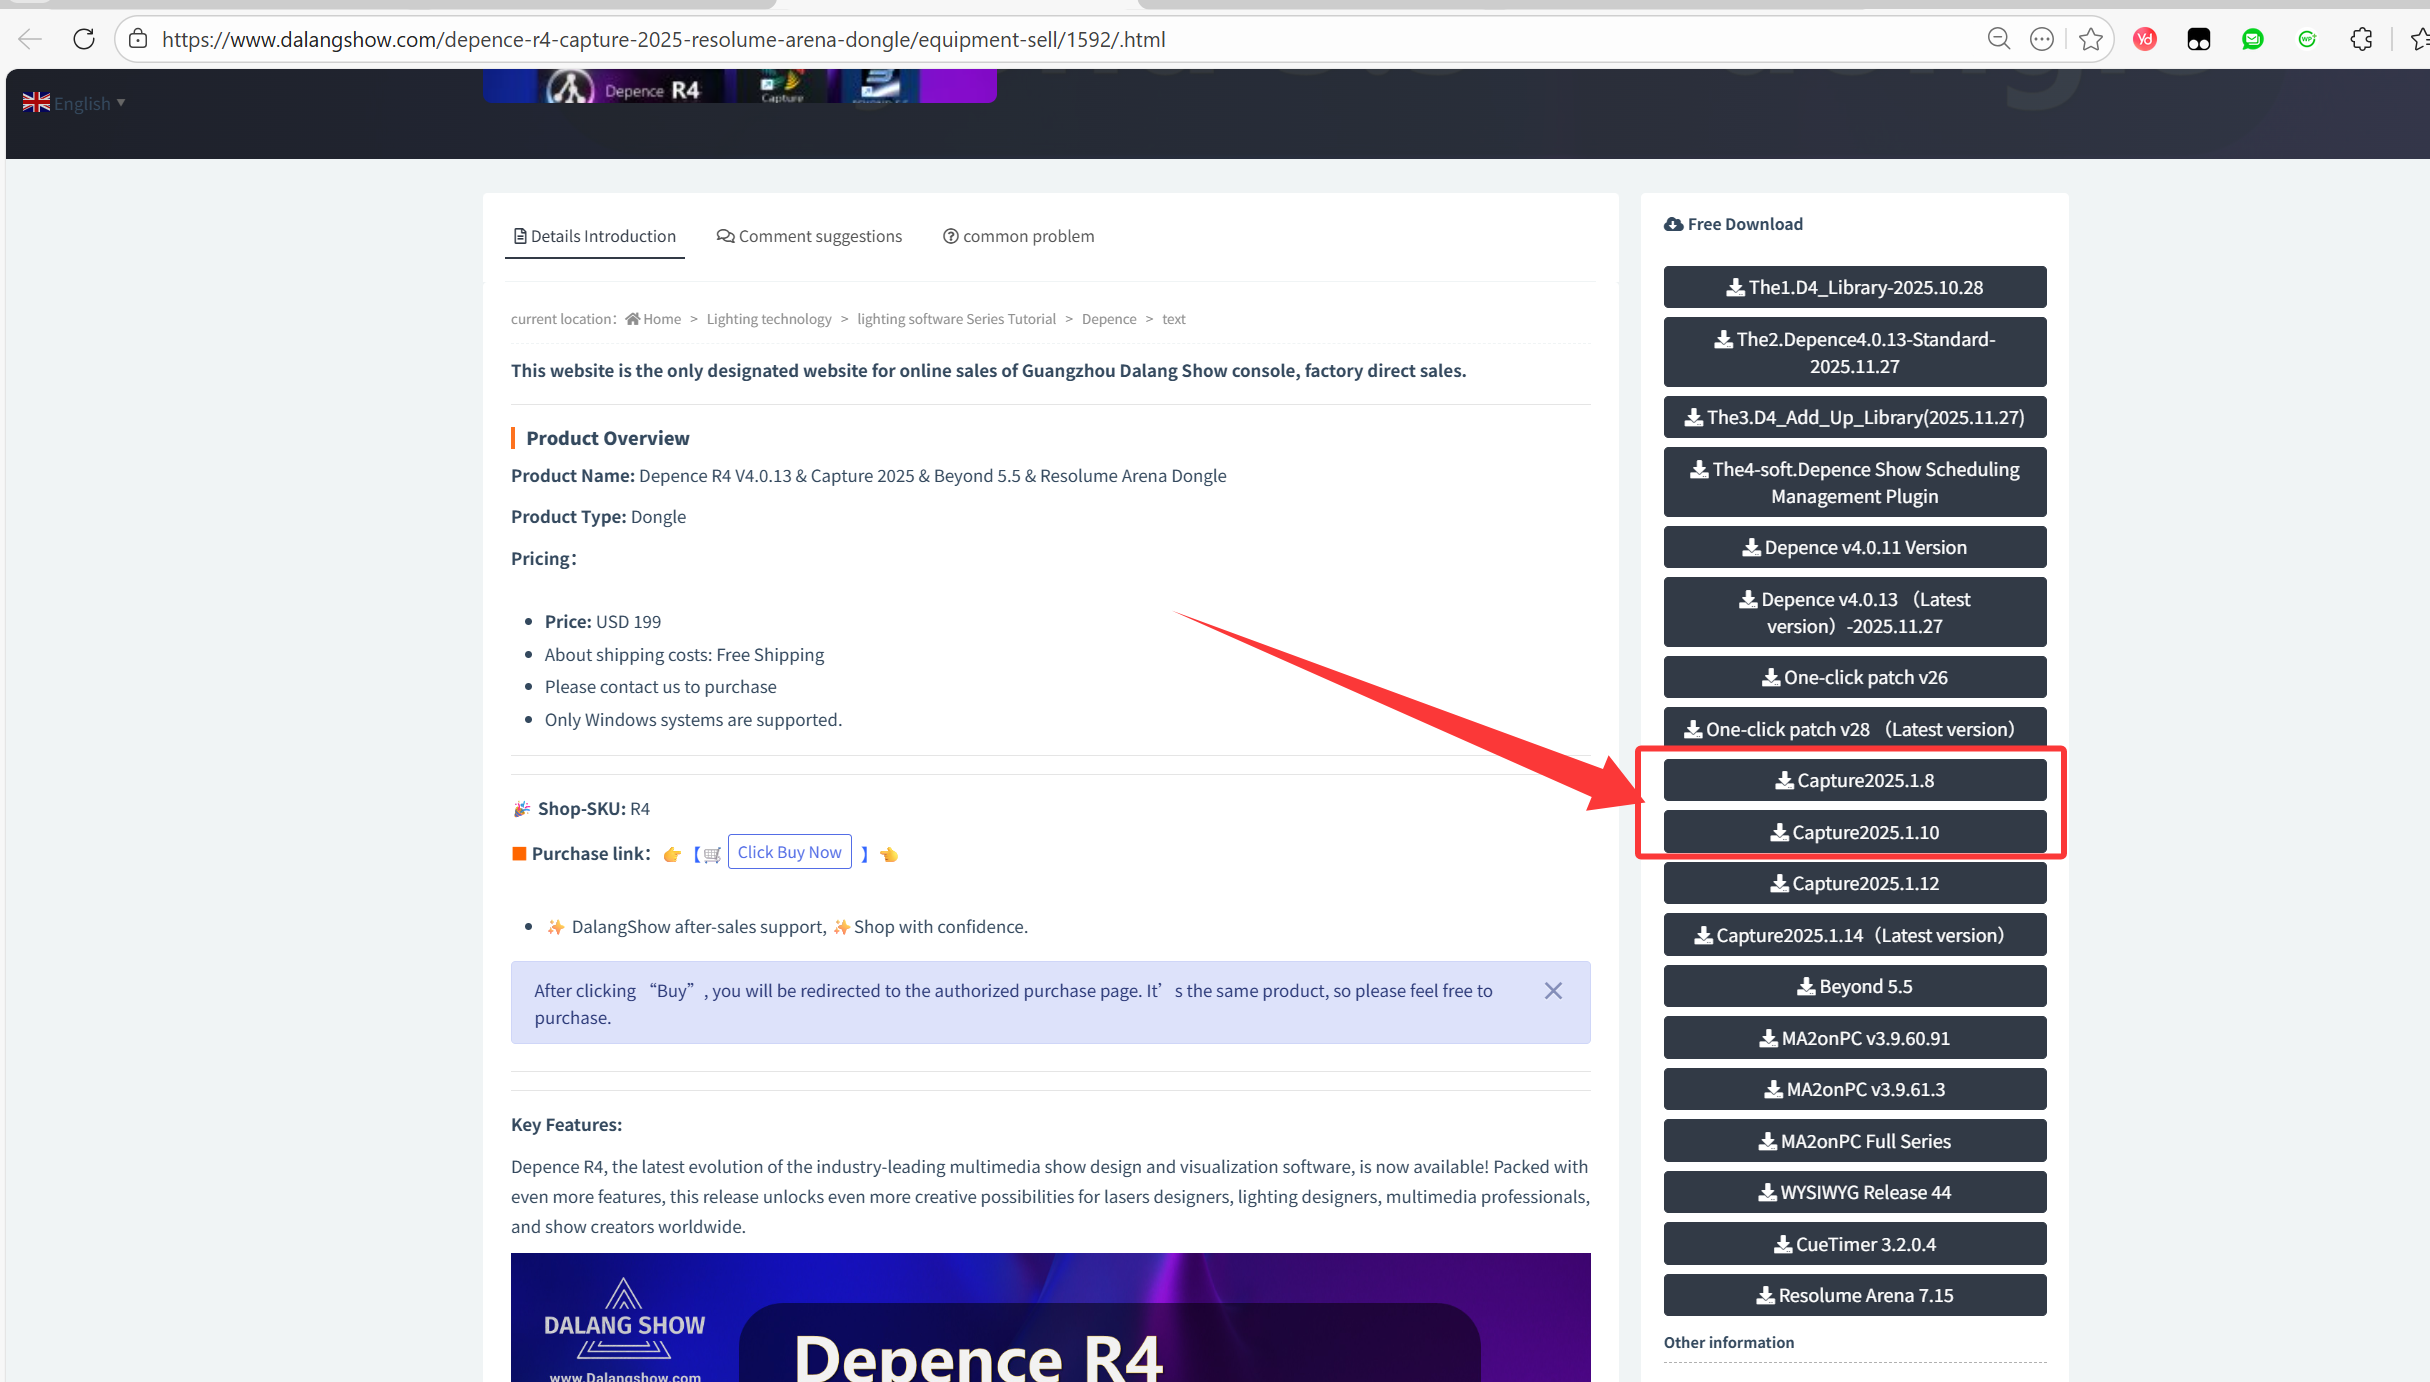The height and width of the screenshot is (1382, 2430).
Task: Download One-click patch v28 latest version
Action: pyautogui.click(x=1854, y=729)
